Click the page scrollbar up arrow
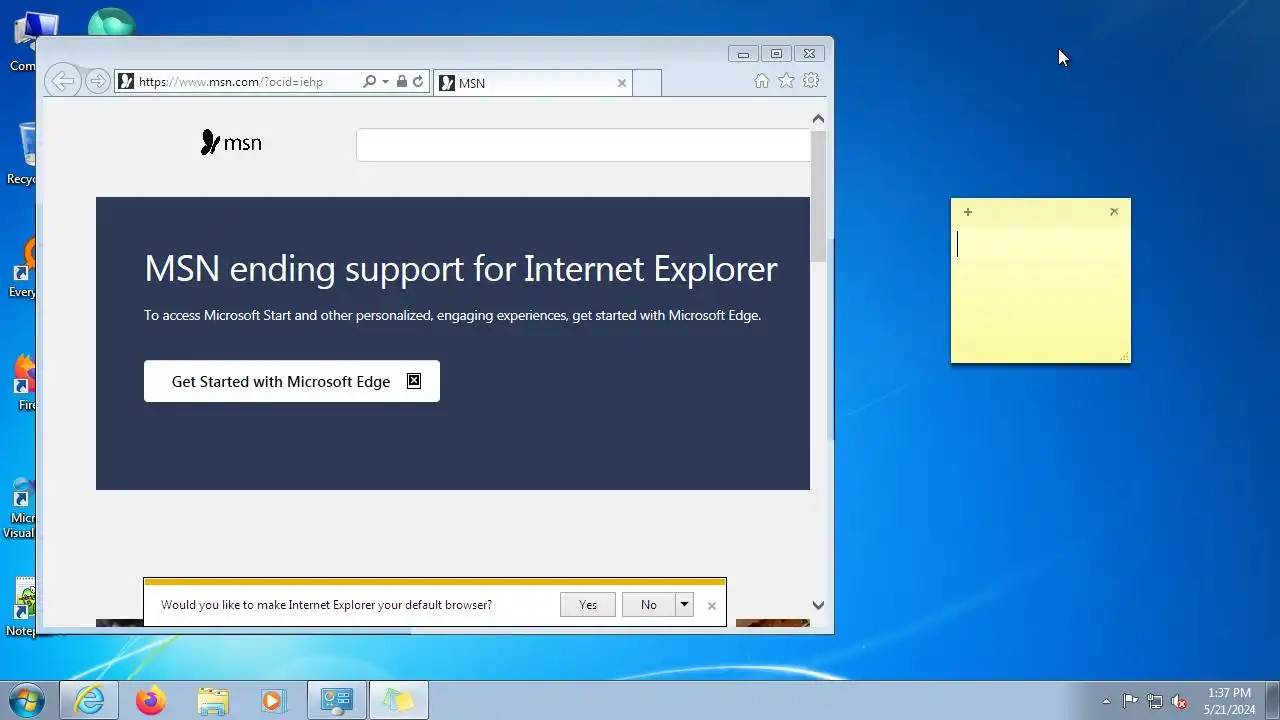 click(x=818, y=119)
